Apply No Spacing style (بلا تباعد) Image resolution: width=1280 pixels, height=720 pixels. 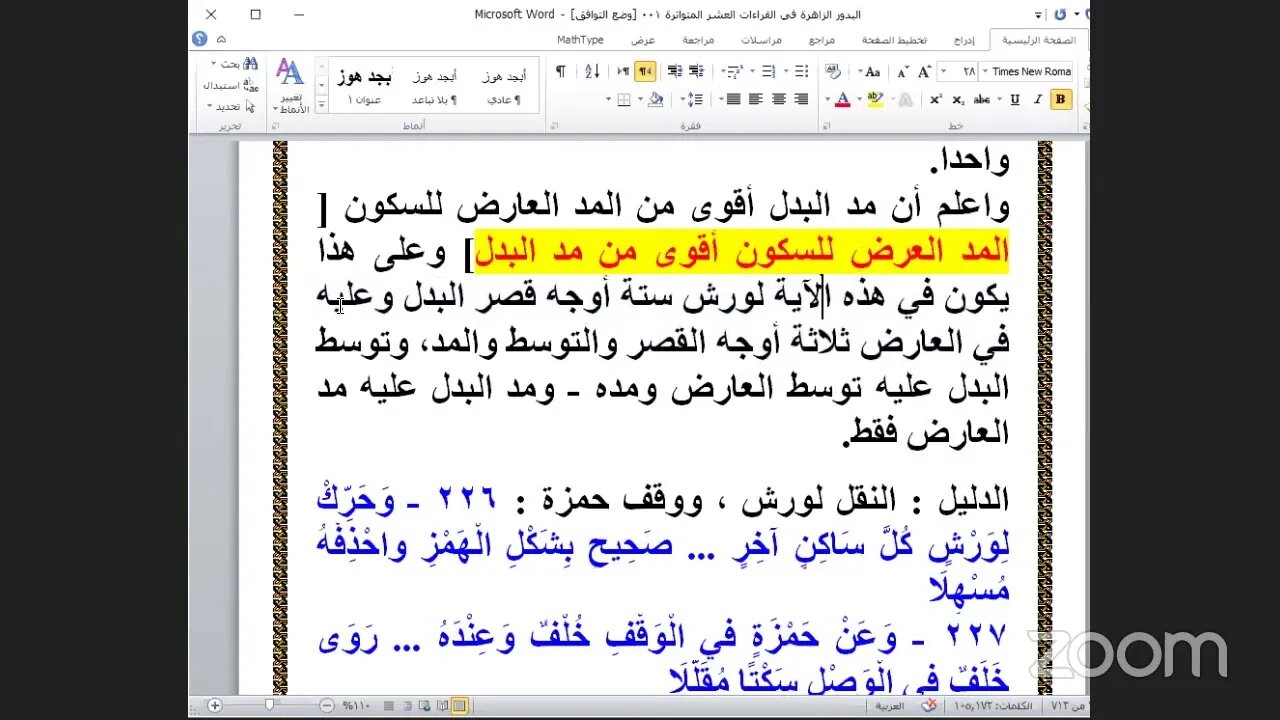434,85
